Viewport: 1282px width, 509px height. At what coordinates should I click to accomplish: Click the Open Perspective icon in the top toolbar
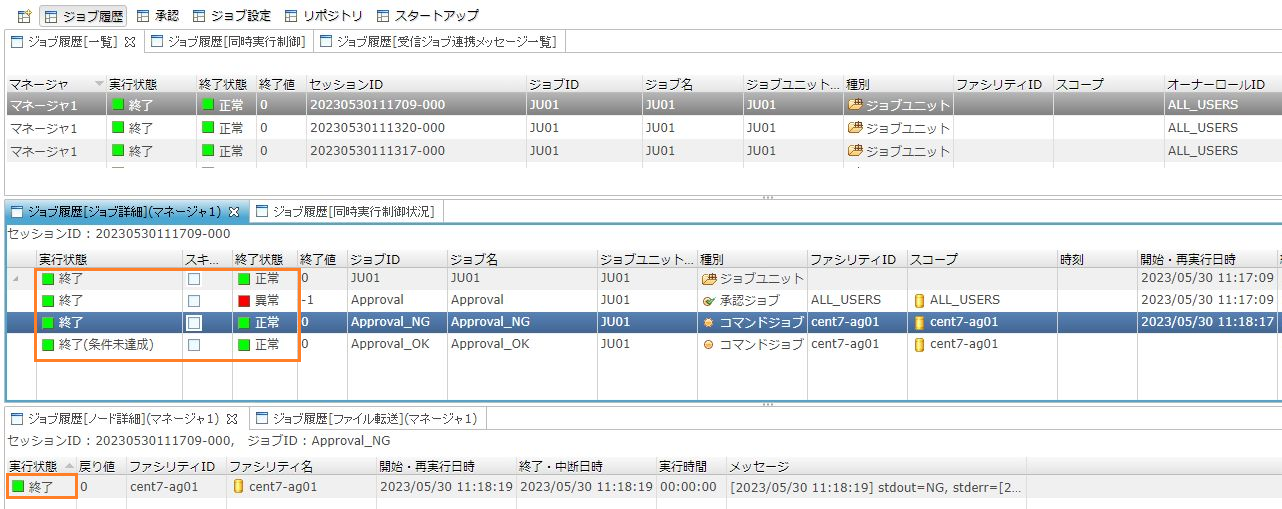[x=24, y=16]
